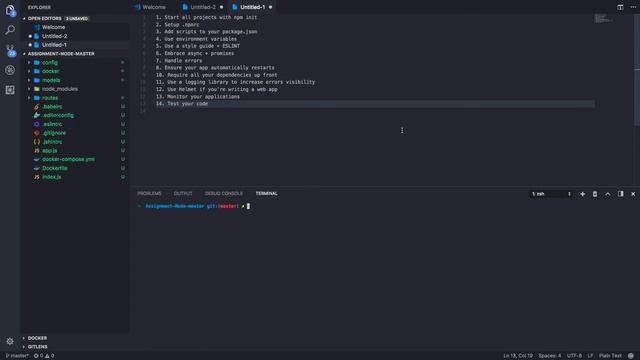640x360 pixels.
Task: Open the Source Control view icon
Action: (10, 51)
